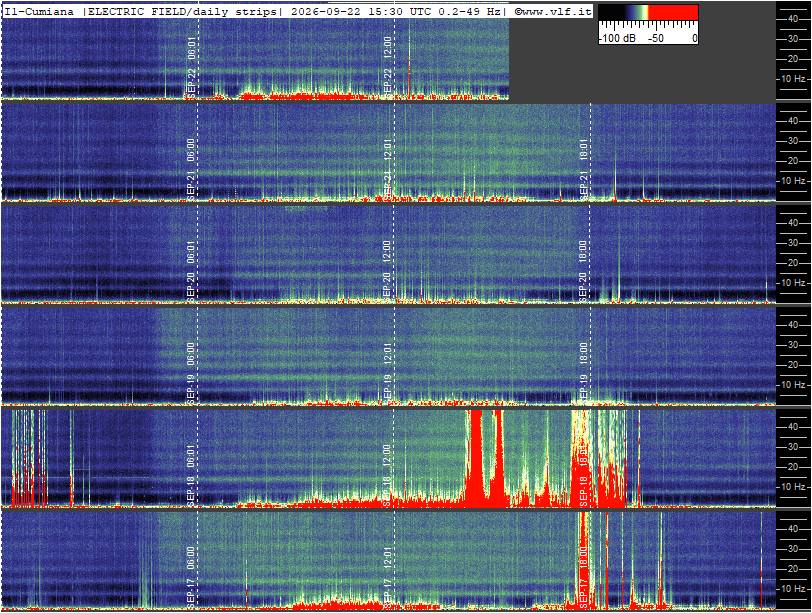
Task: Select the "ELECTRIC FIELD/daily strips" title text
Action: pyautogui.click(x=182, y=11)
